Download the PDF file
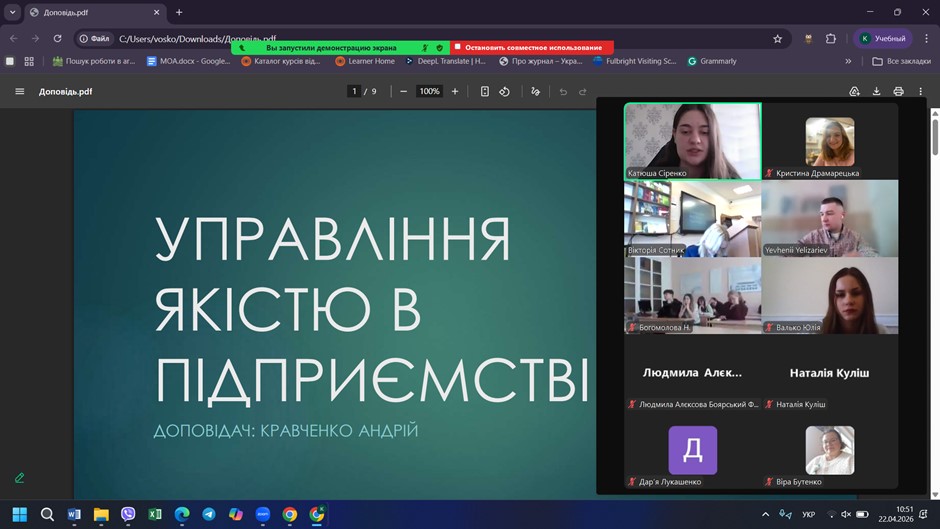 tap(876, 91)
